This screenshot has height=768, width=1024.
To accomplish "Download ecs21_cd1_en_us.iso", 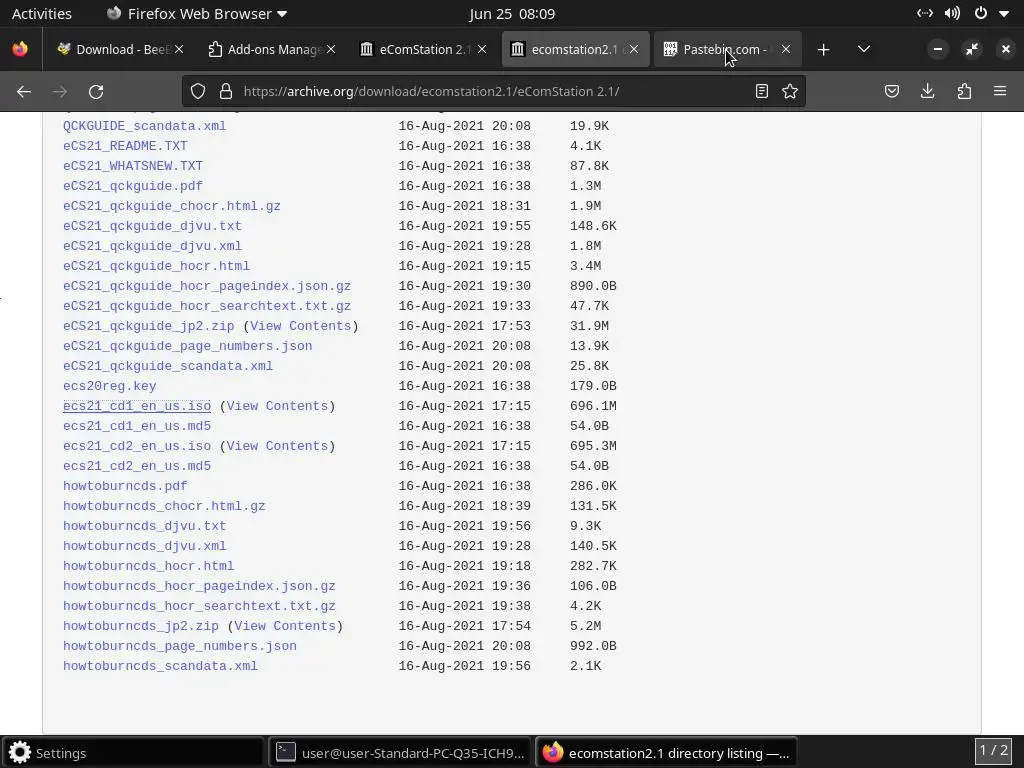I will pyautogui.click(x=137, y=406).
